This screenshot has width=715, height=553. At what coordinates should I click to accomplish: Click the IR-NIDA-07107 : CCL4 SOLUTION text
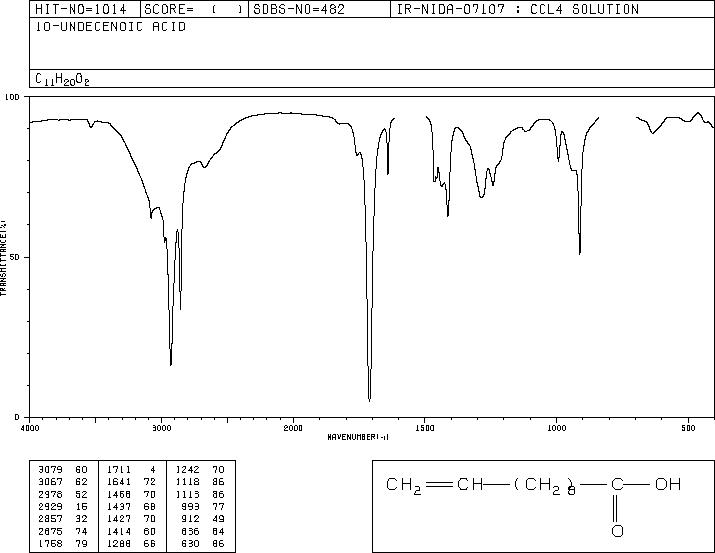[518, 9]
